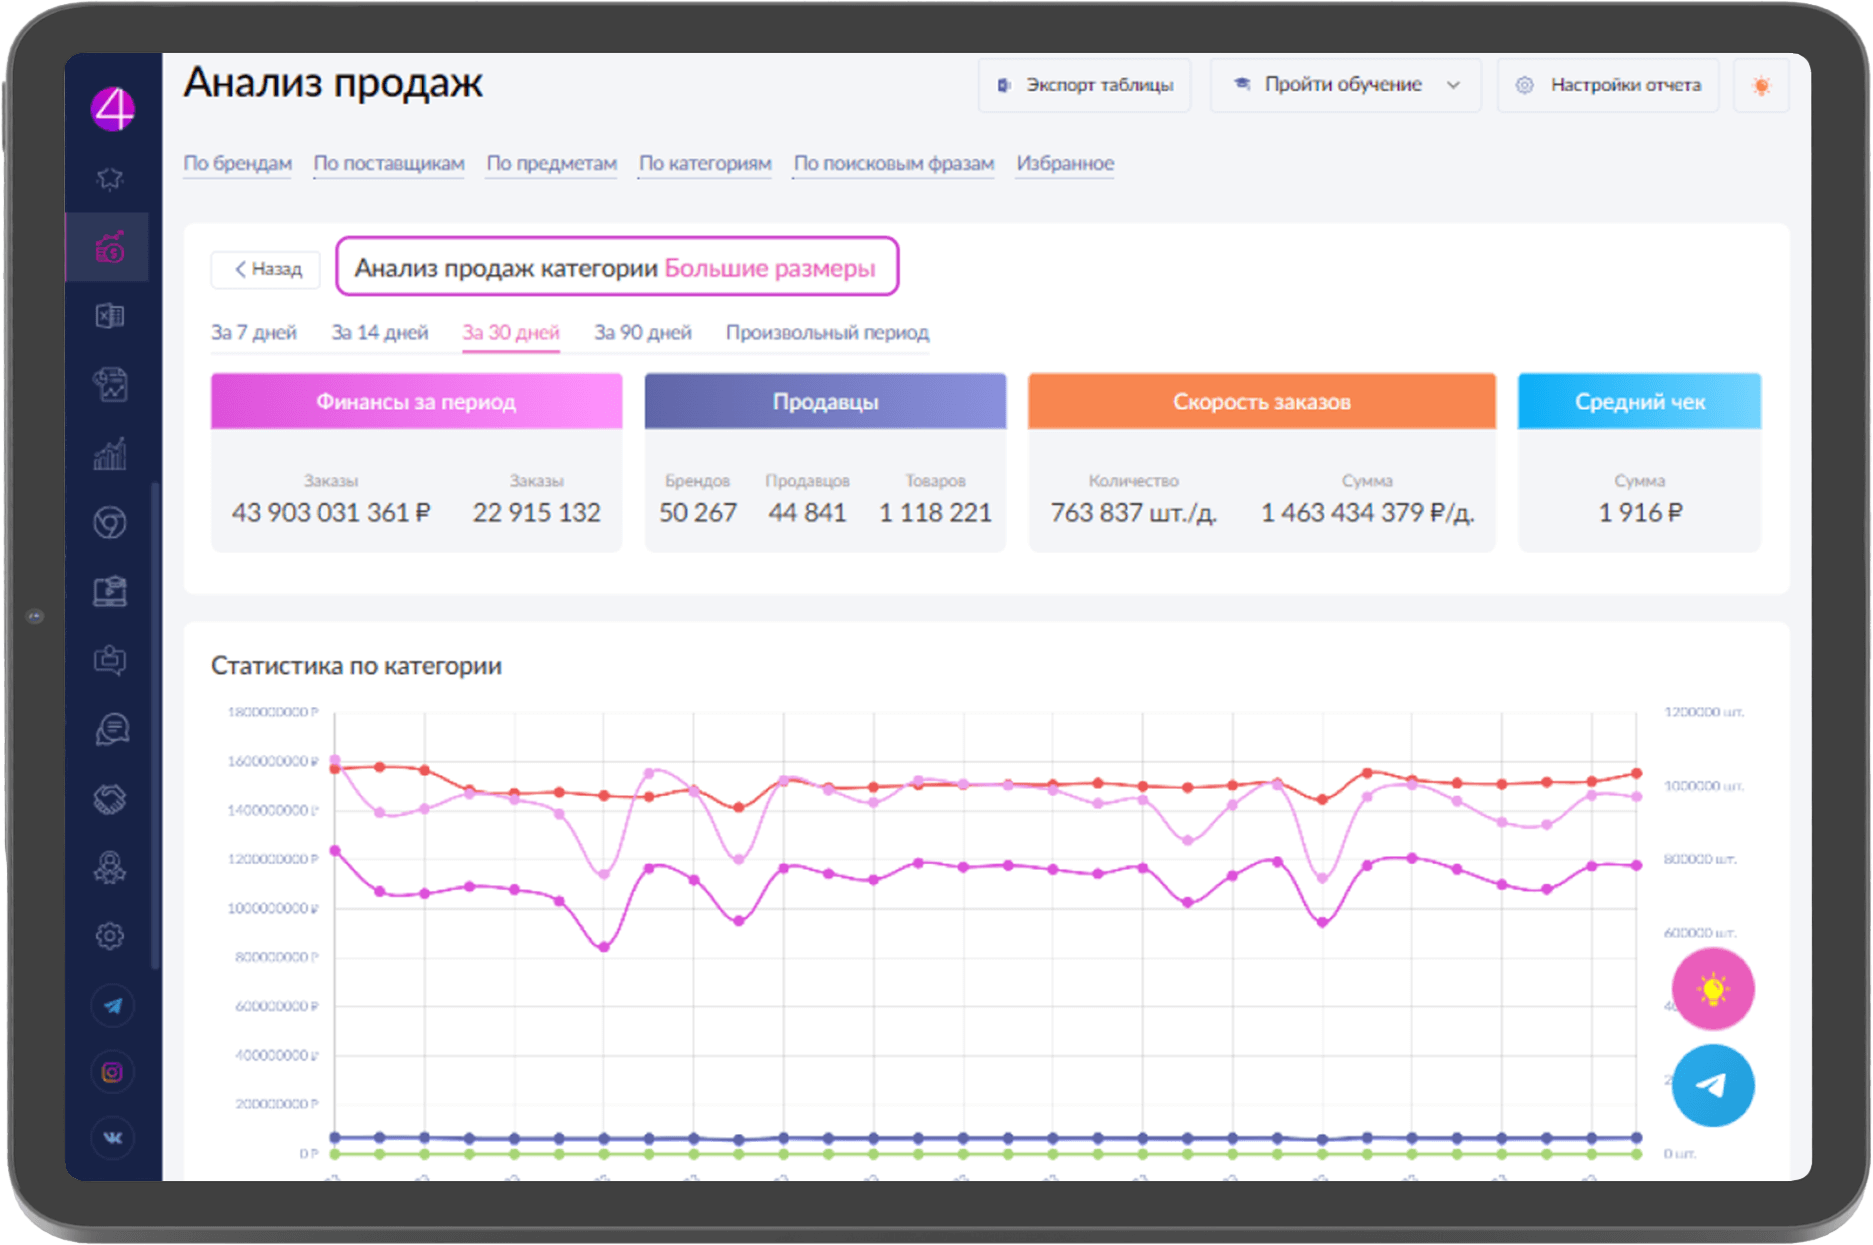
Task: Open the browser extension icon in the sidebar
Action: click(x=112, y=523)
